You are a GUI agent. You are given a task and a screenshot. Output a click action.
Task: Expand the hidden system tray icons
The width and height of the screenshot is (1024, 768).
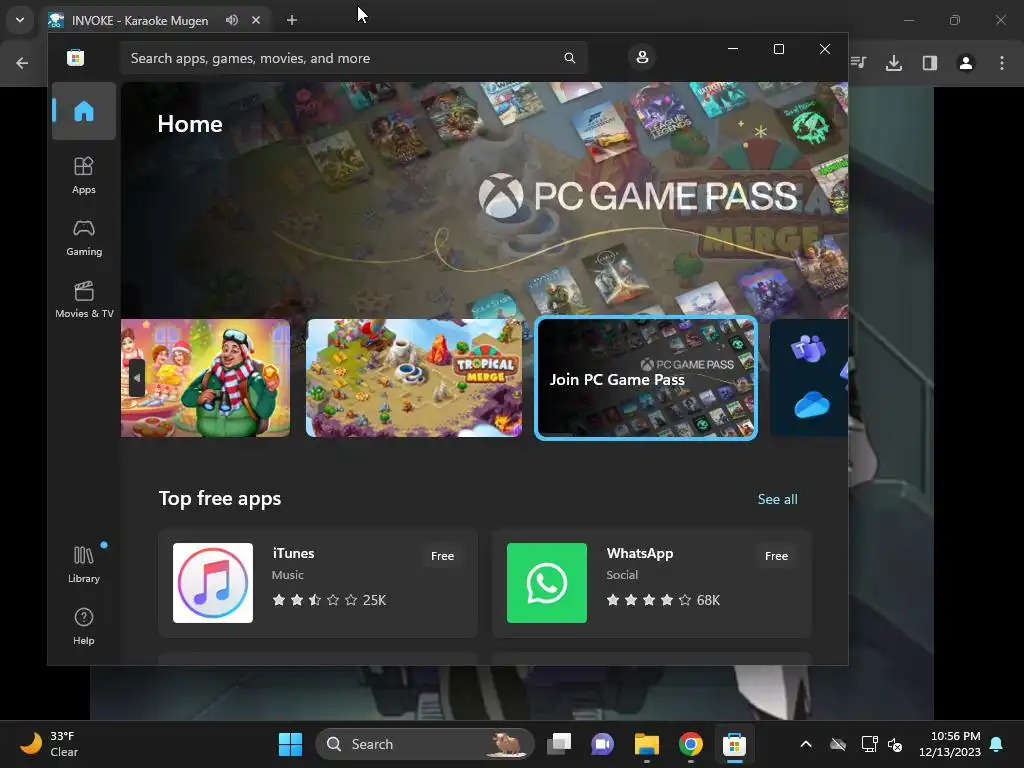click(x=806, y=744)
